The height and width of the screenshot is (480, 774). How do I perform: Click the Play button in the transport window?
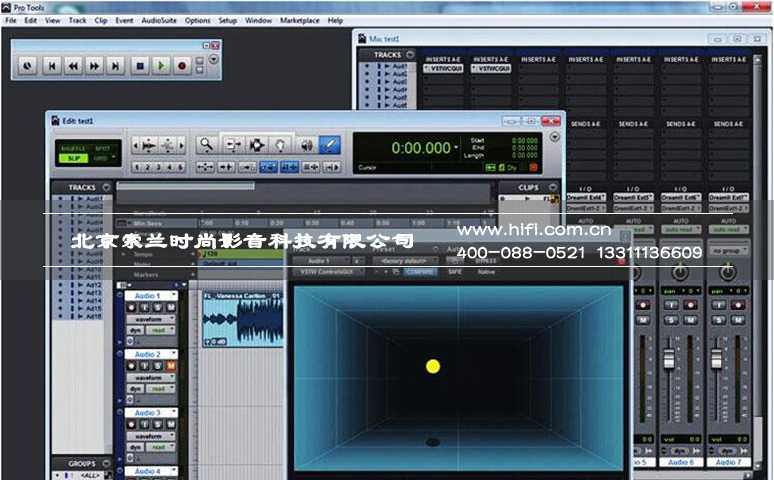[x=161, y=66]
